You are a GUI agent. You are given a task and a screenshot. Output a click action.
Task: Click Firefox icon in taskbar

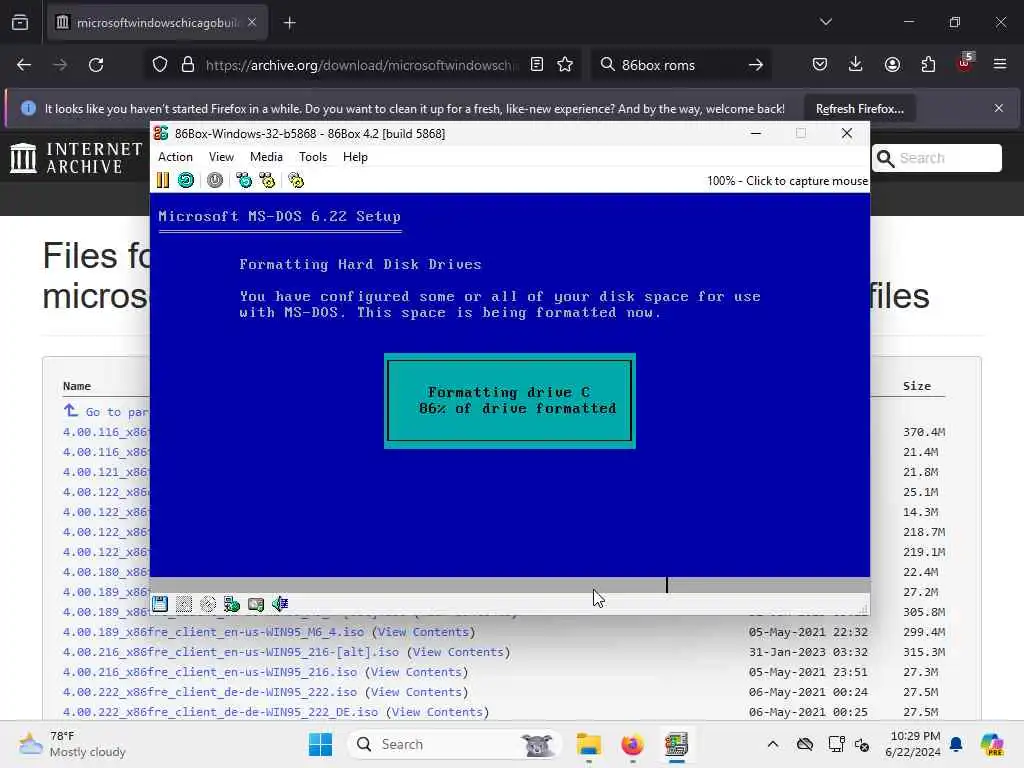pos(632,744)
